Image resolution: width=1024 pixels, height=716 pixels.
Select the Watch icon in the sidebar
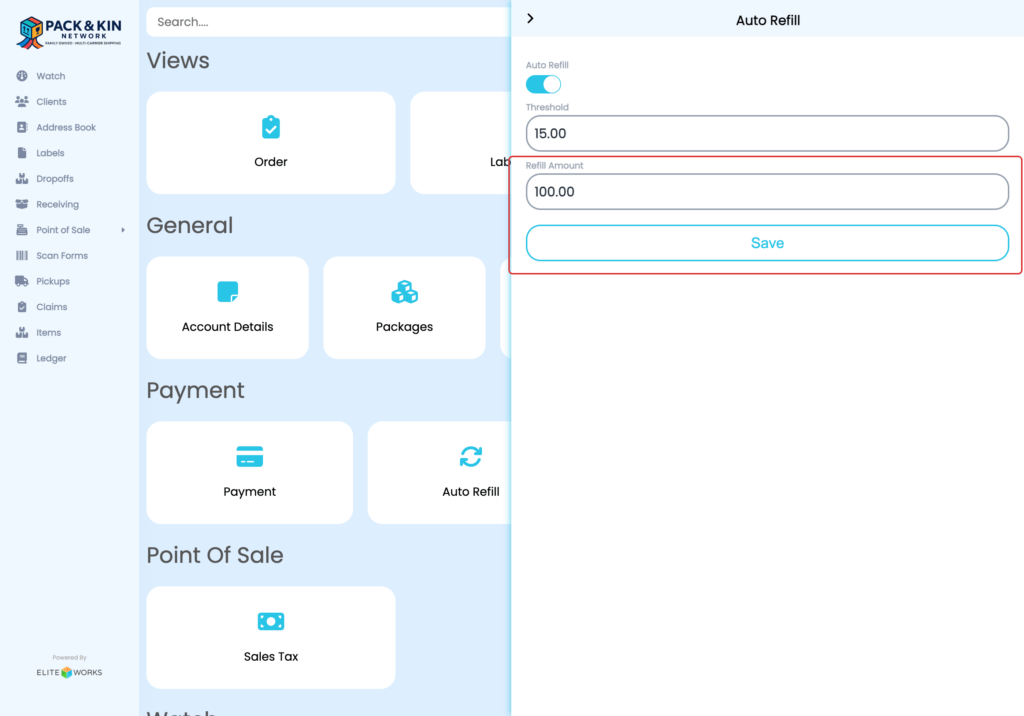point(22,75)
